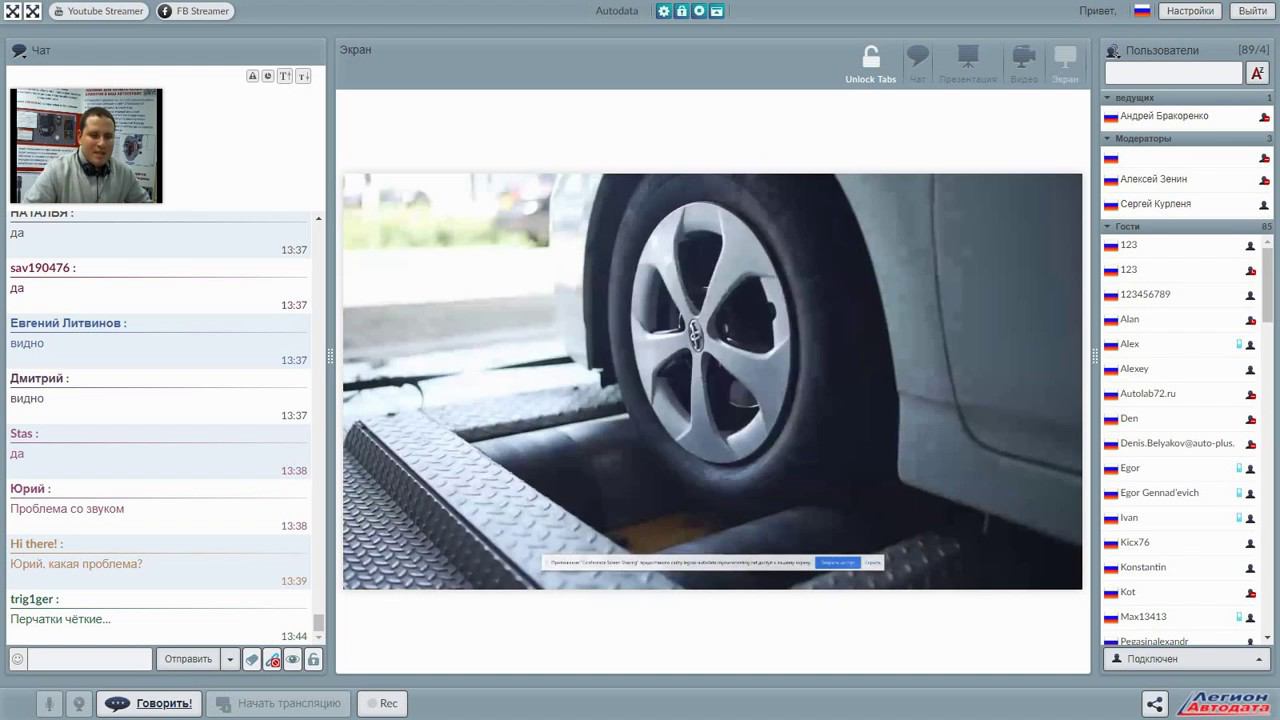
Task: Click the chat message input field
Action: click(x=90, y=659)
